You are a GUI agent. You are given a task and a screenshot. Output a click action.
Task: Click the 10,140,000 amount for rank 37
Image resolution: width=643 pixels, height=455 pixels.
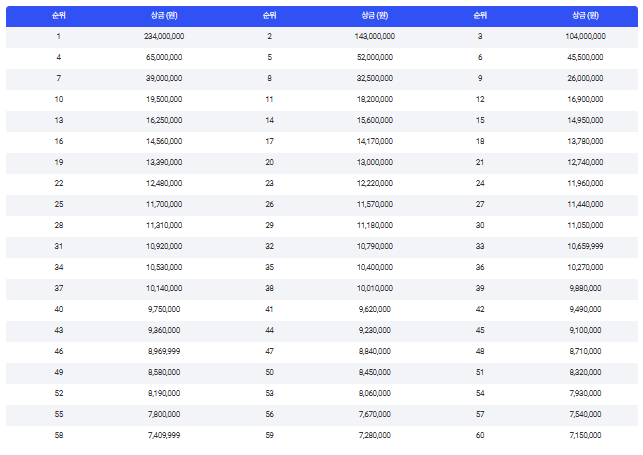[164, 288]
